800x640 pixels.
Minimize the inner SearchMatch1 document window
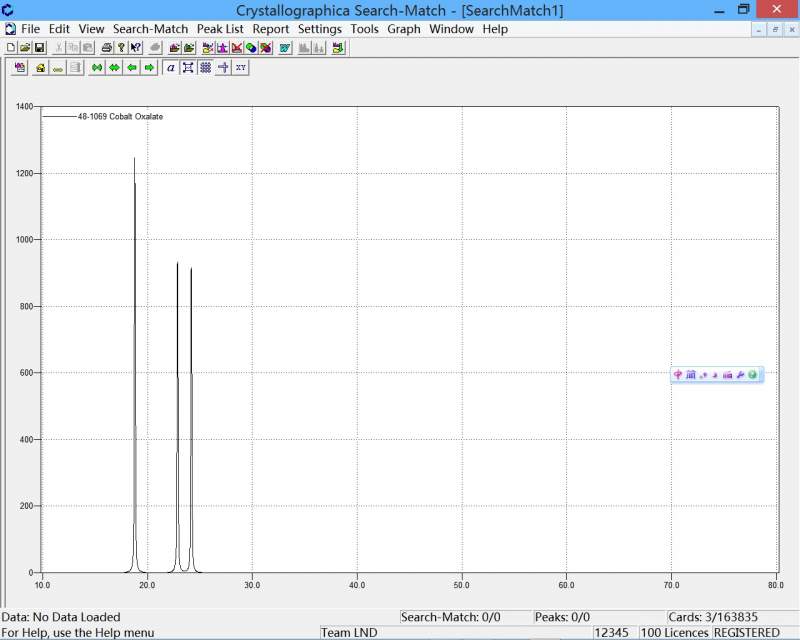[x=759, y=30]
